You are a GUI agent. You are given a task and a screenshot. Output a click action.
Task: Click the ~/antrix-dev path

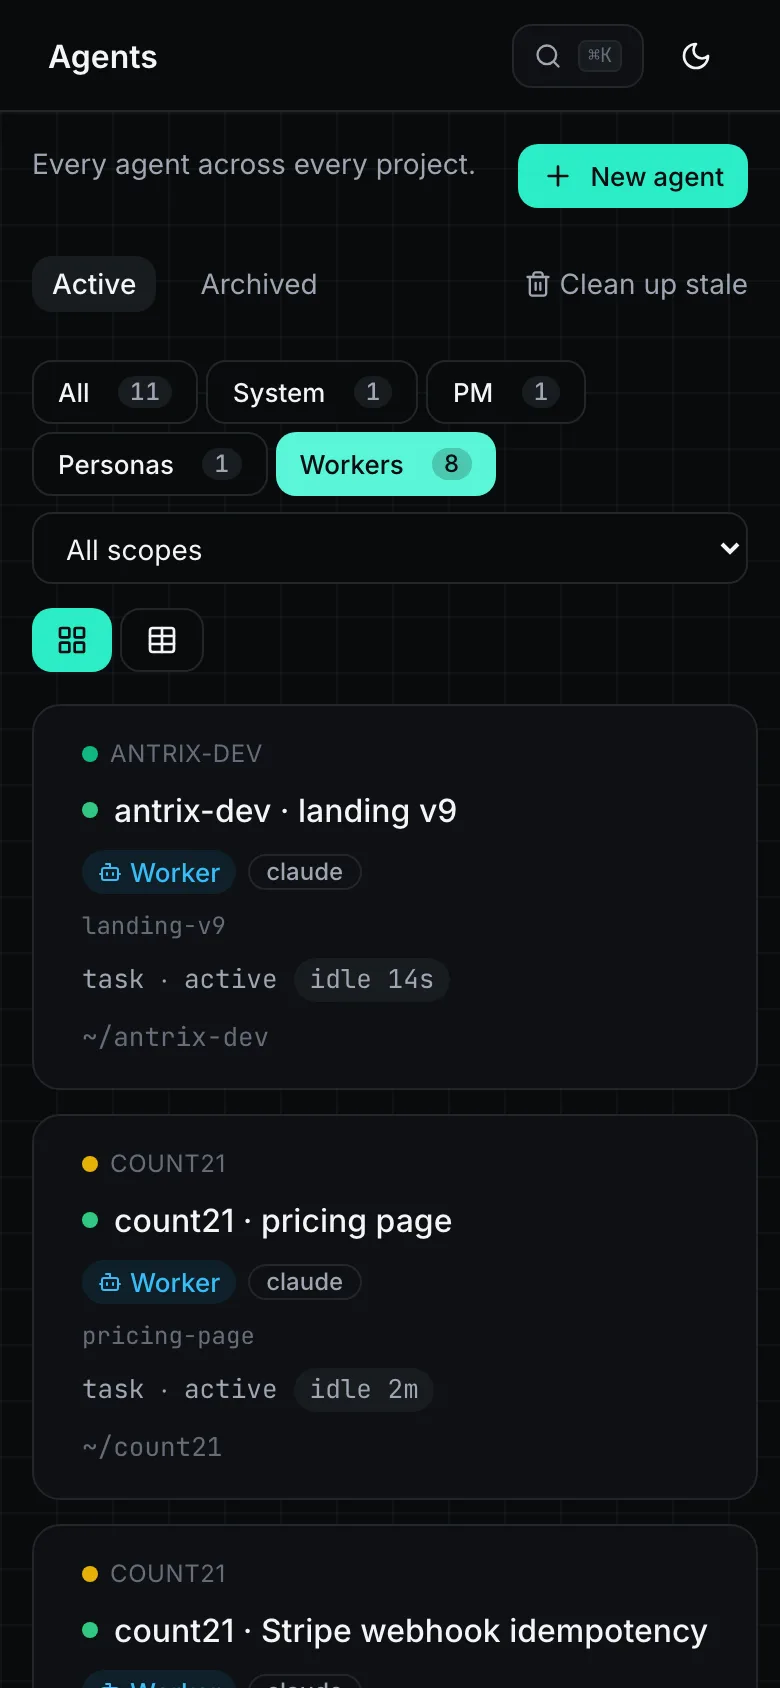[x=175, y=1037]
